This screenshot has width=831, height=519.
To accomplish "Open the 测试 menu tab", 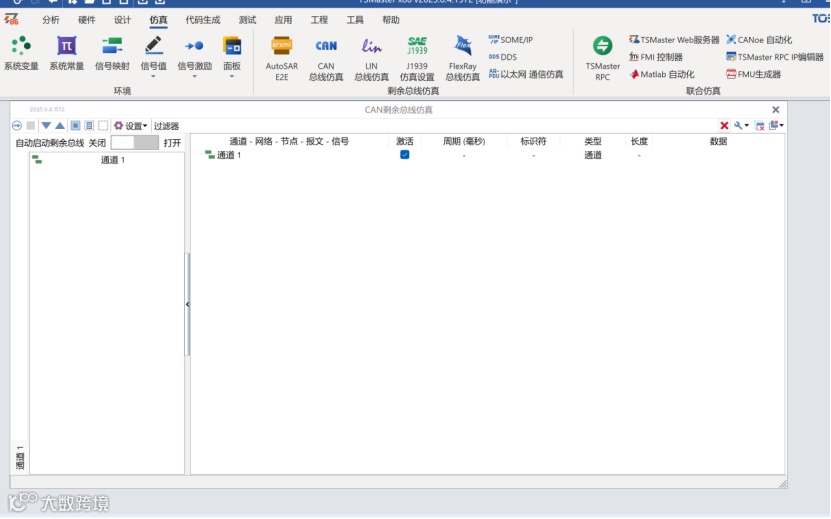I will (x=247, y=20).
